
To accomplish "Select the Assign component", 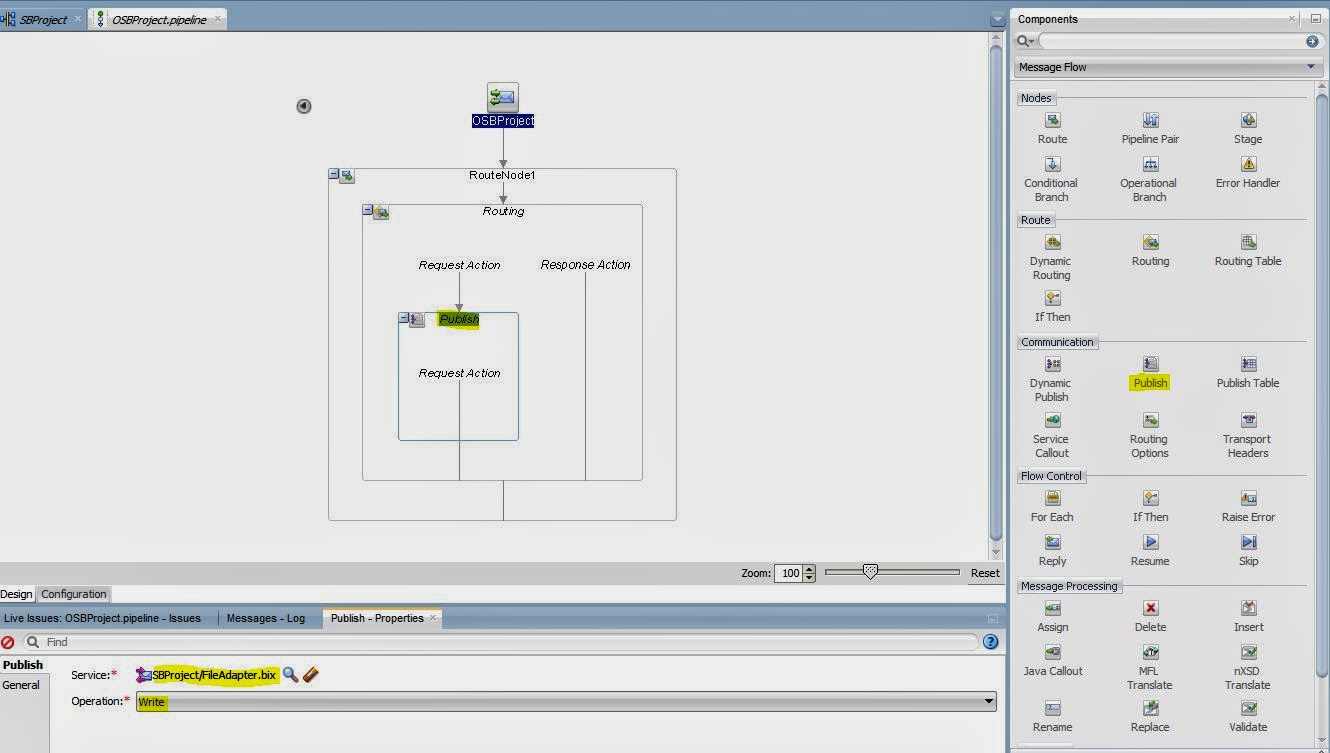I will coord(1052,616).
